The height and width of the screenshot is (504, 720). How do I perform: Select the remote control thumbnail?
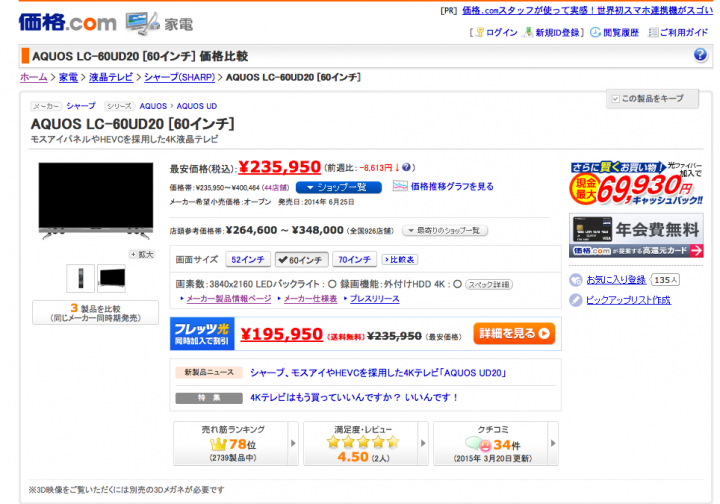tap(81, 278)
